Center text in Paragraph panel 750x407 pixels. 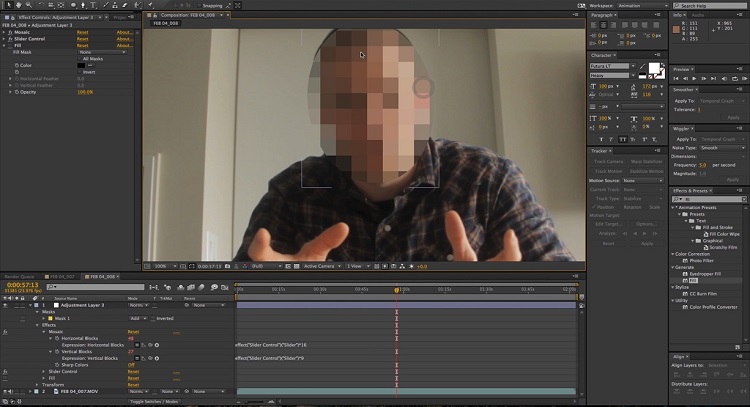coord(604,25)
